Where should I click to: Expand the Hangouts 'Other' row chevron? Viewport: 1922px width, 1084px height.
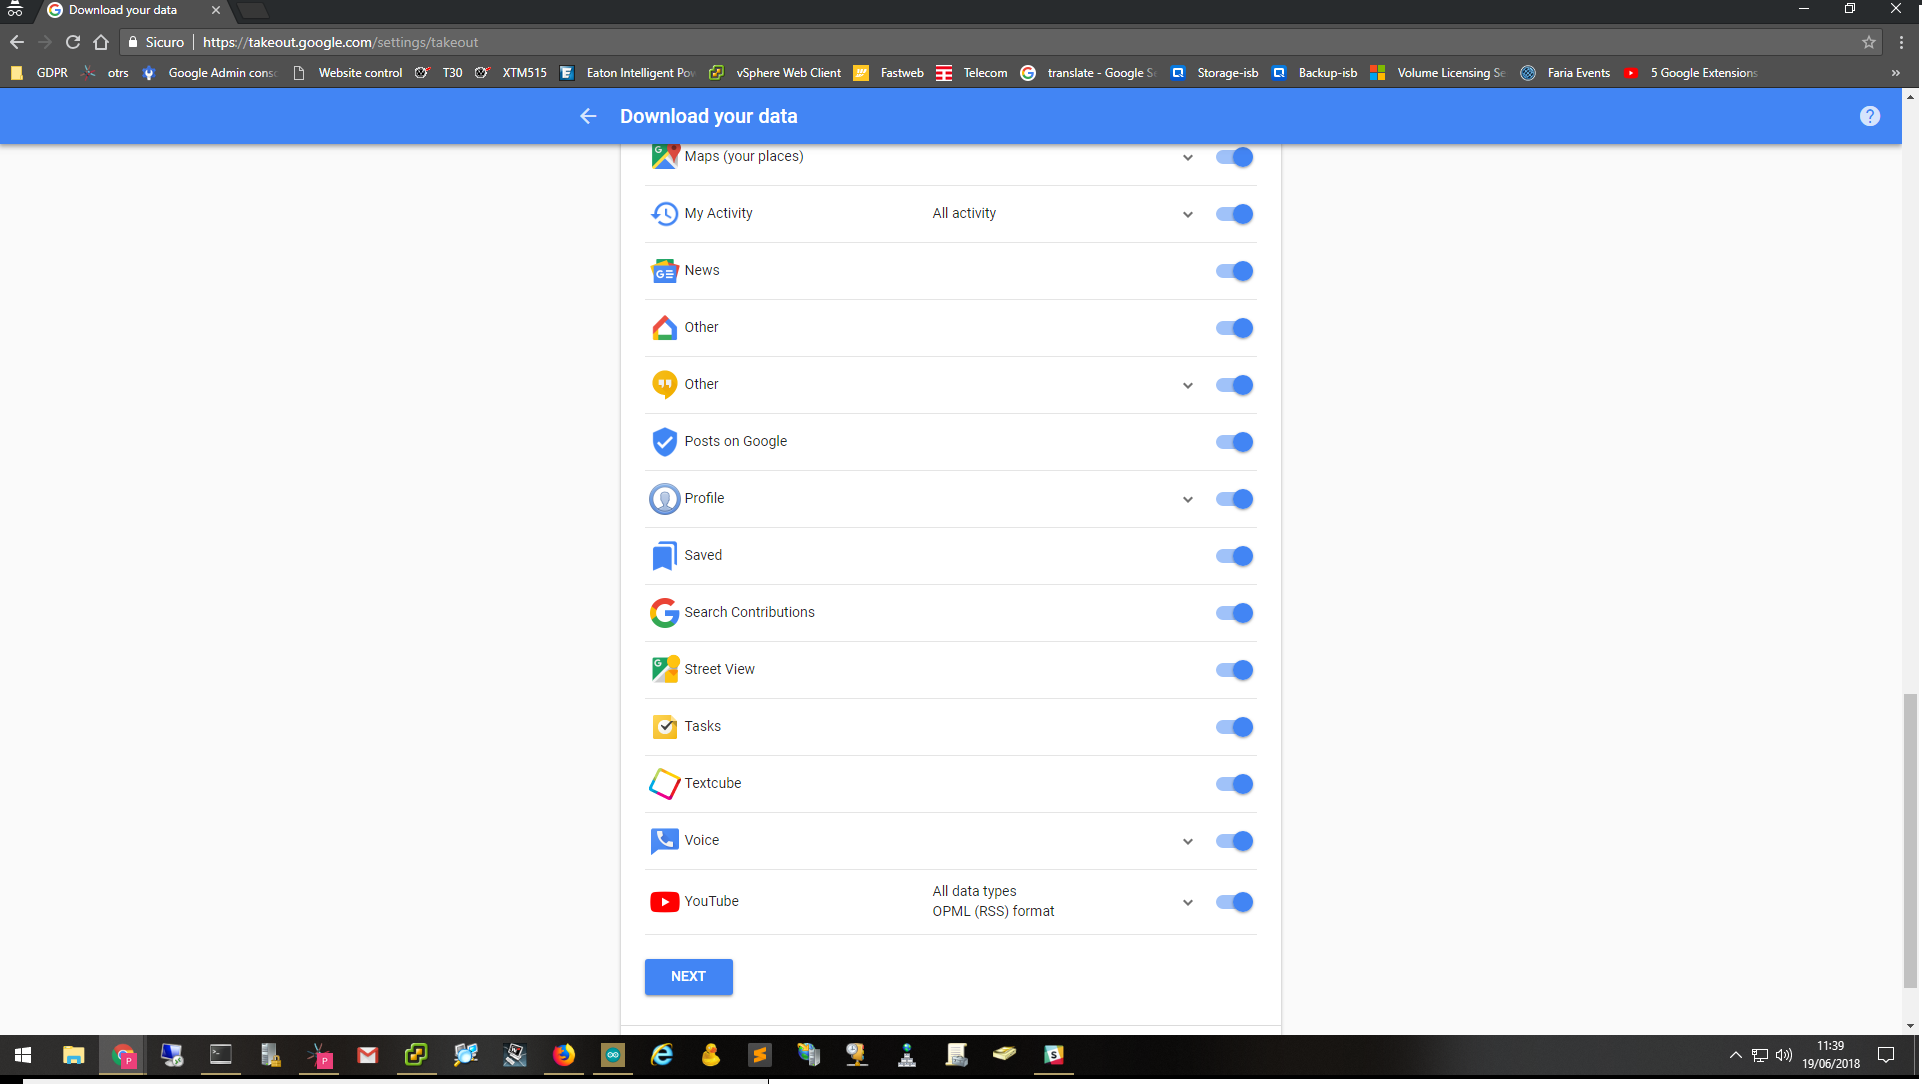coord(1187,385)
